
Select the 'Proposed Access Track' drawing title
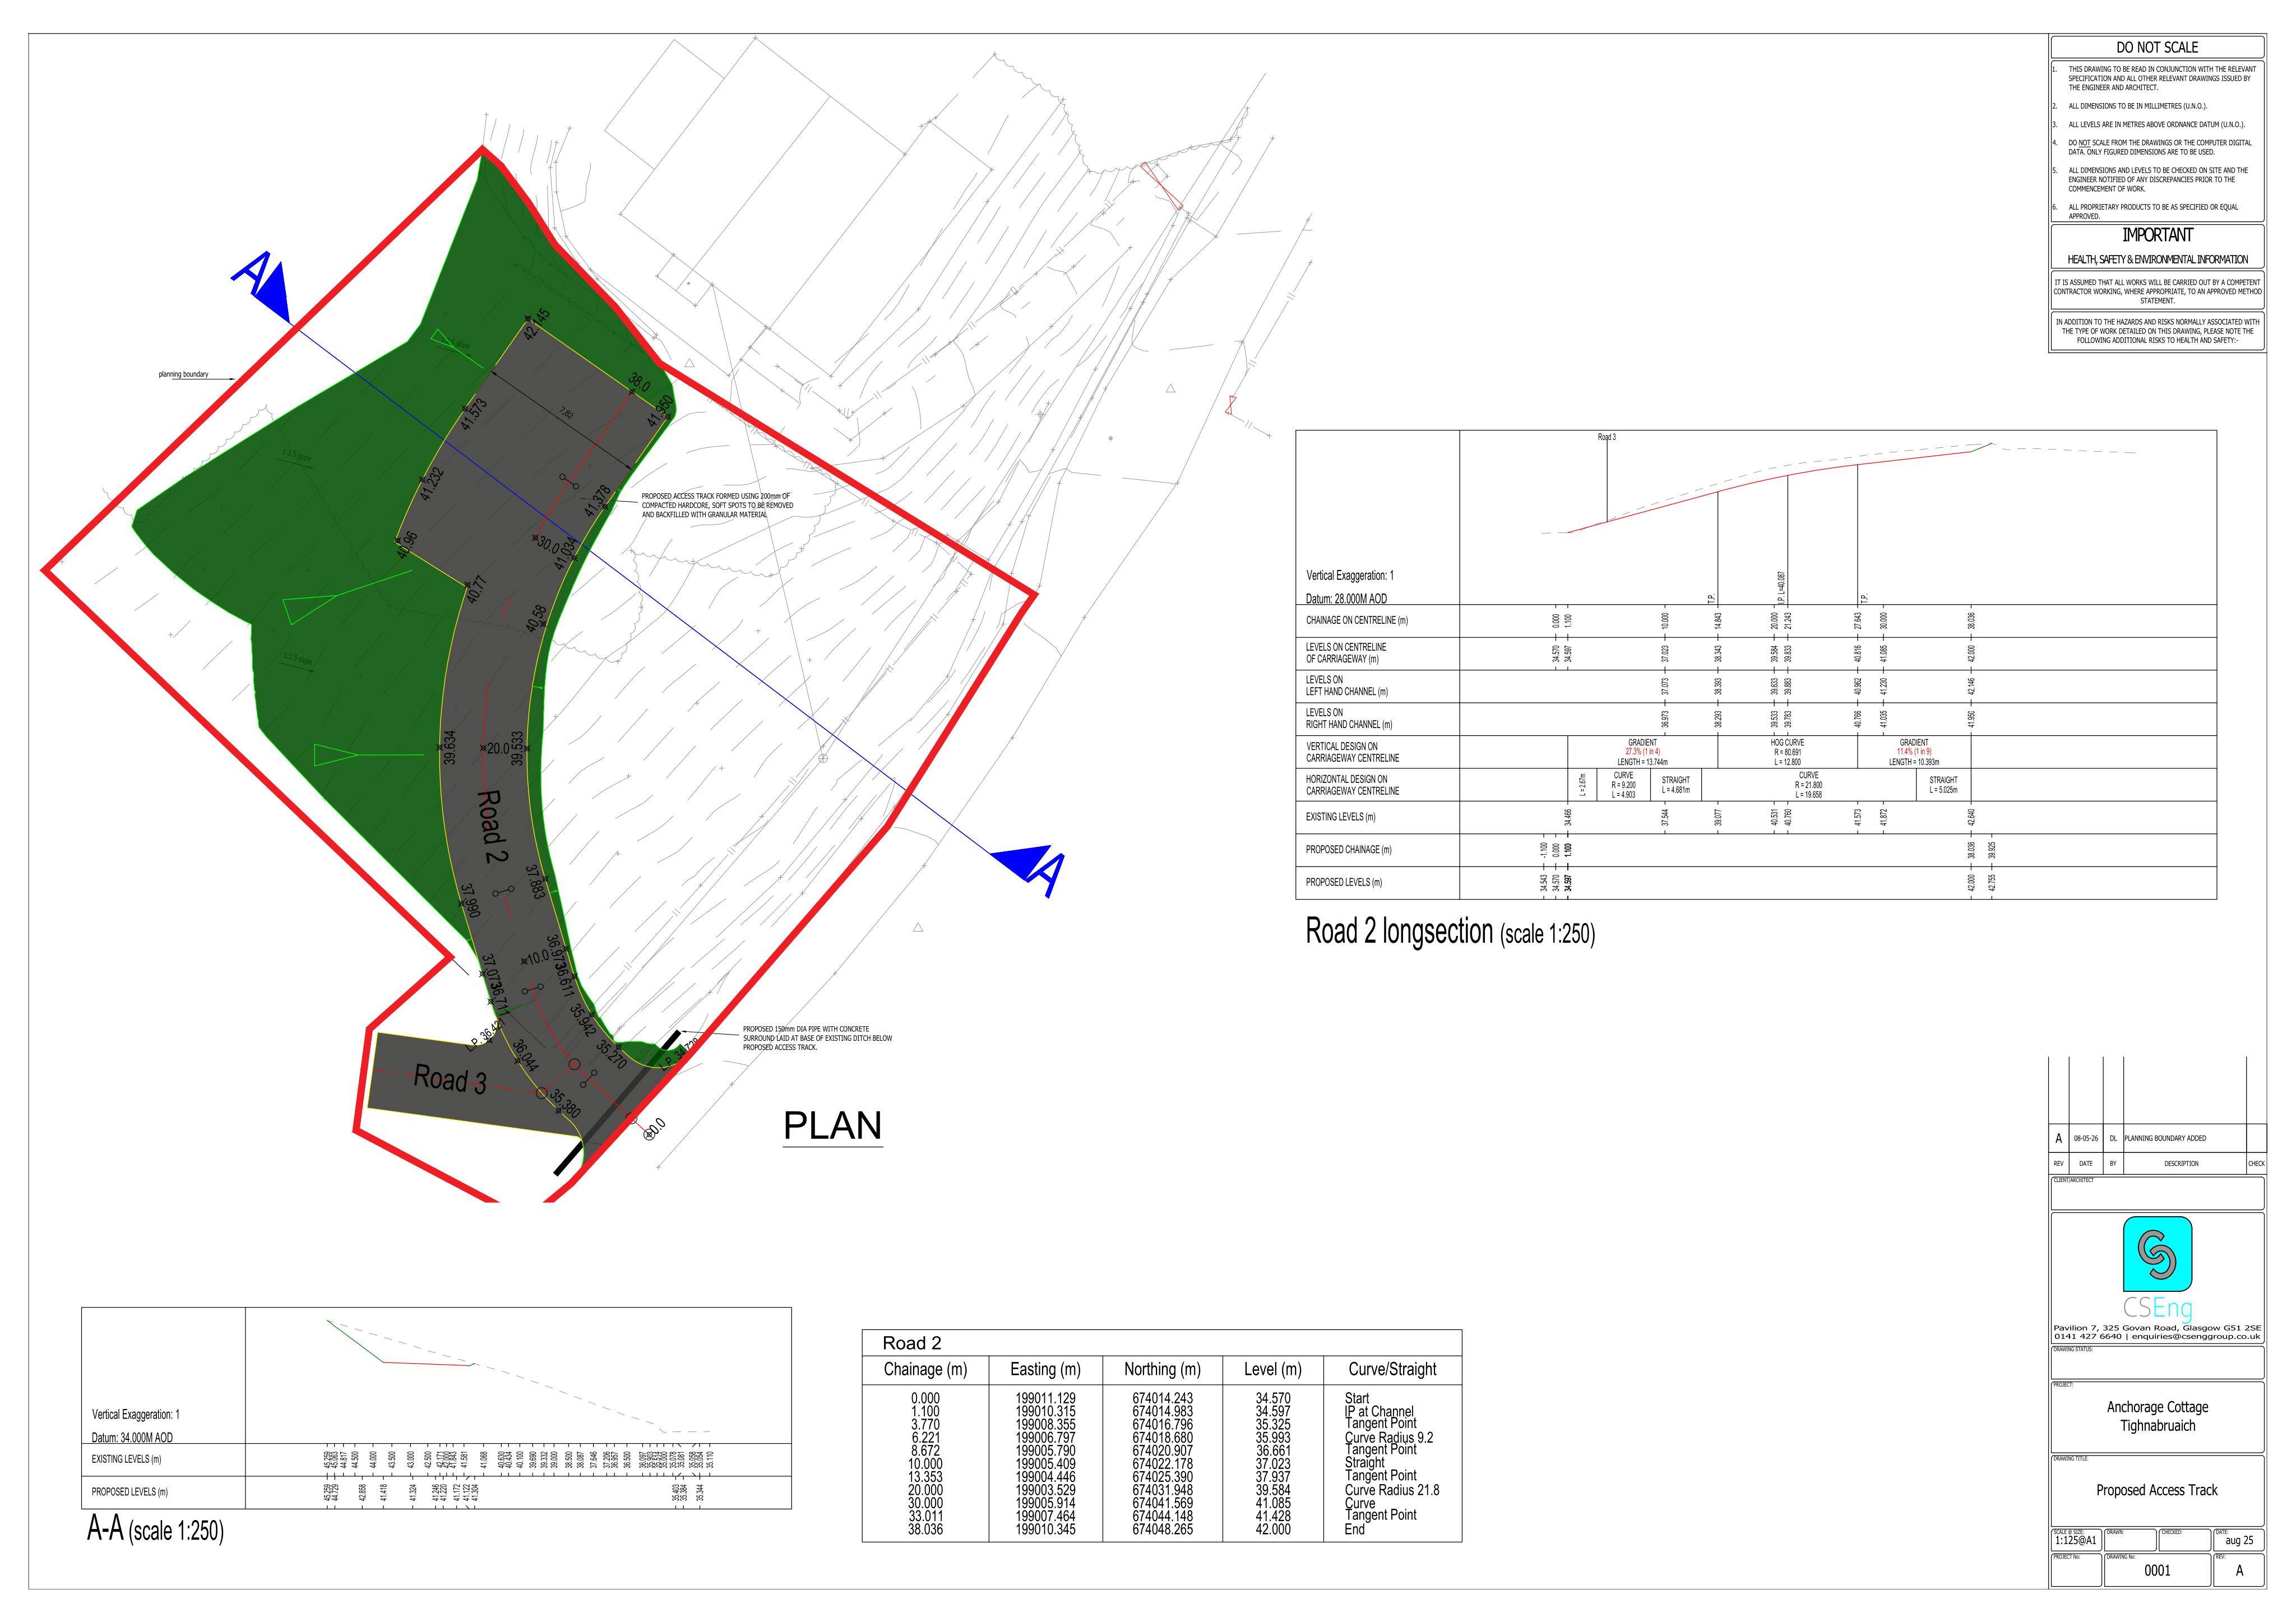click(2156, 1490)
